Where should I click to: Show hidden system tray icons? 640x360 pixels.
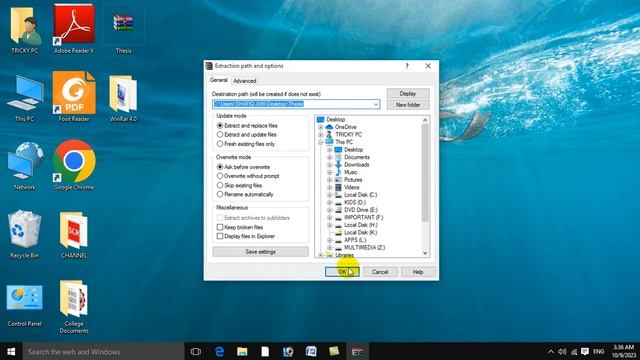[551, 351]
